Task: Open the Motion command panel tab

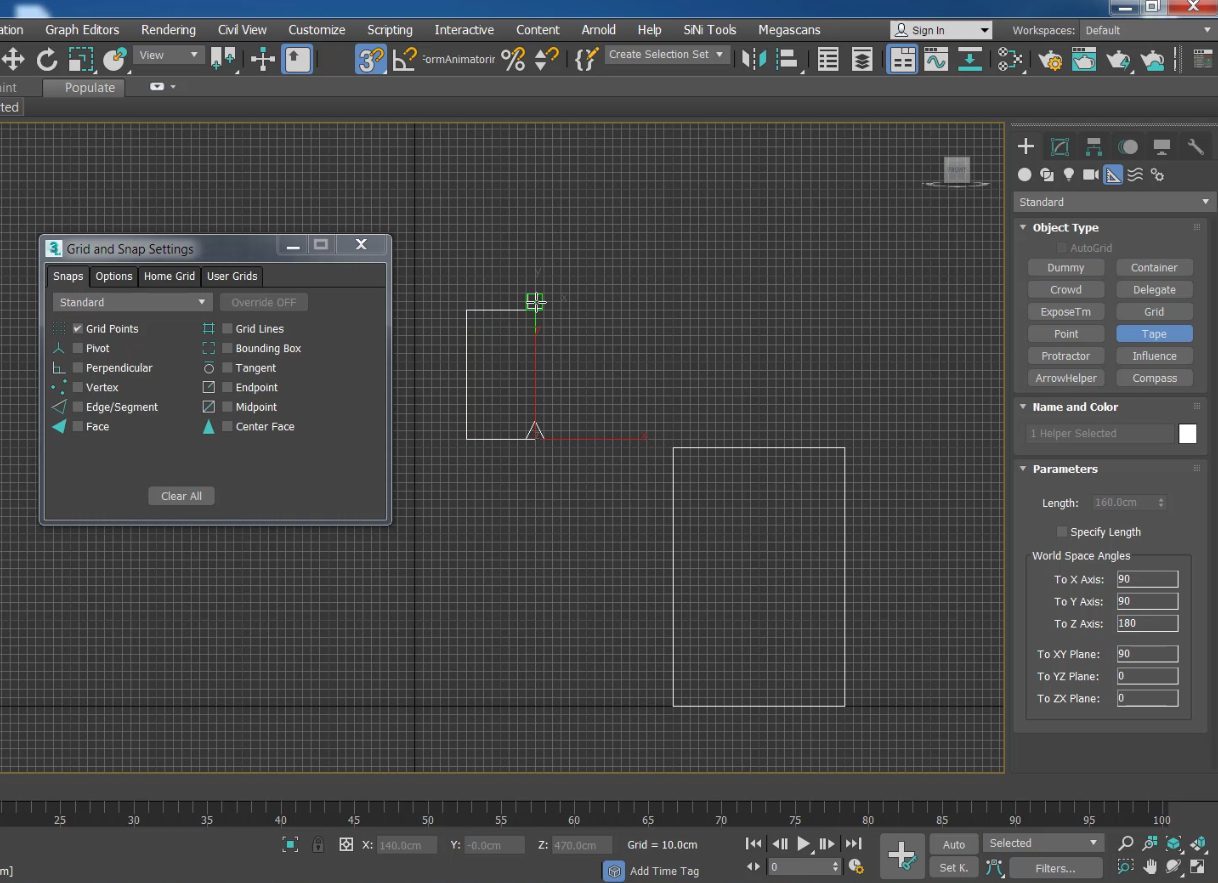Action: tap(1128, 147)
